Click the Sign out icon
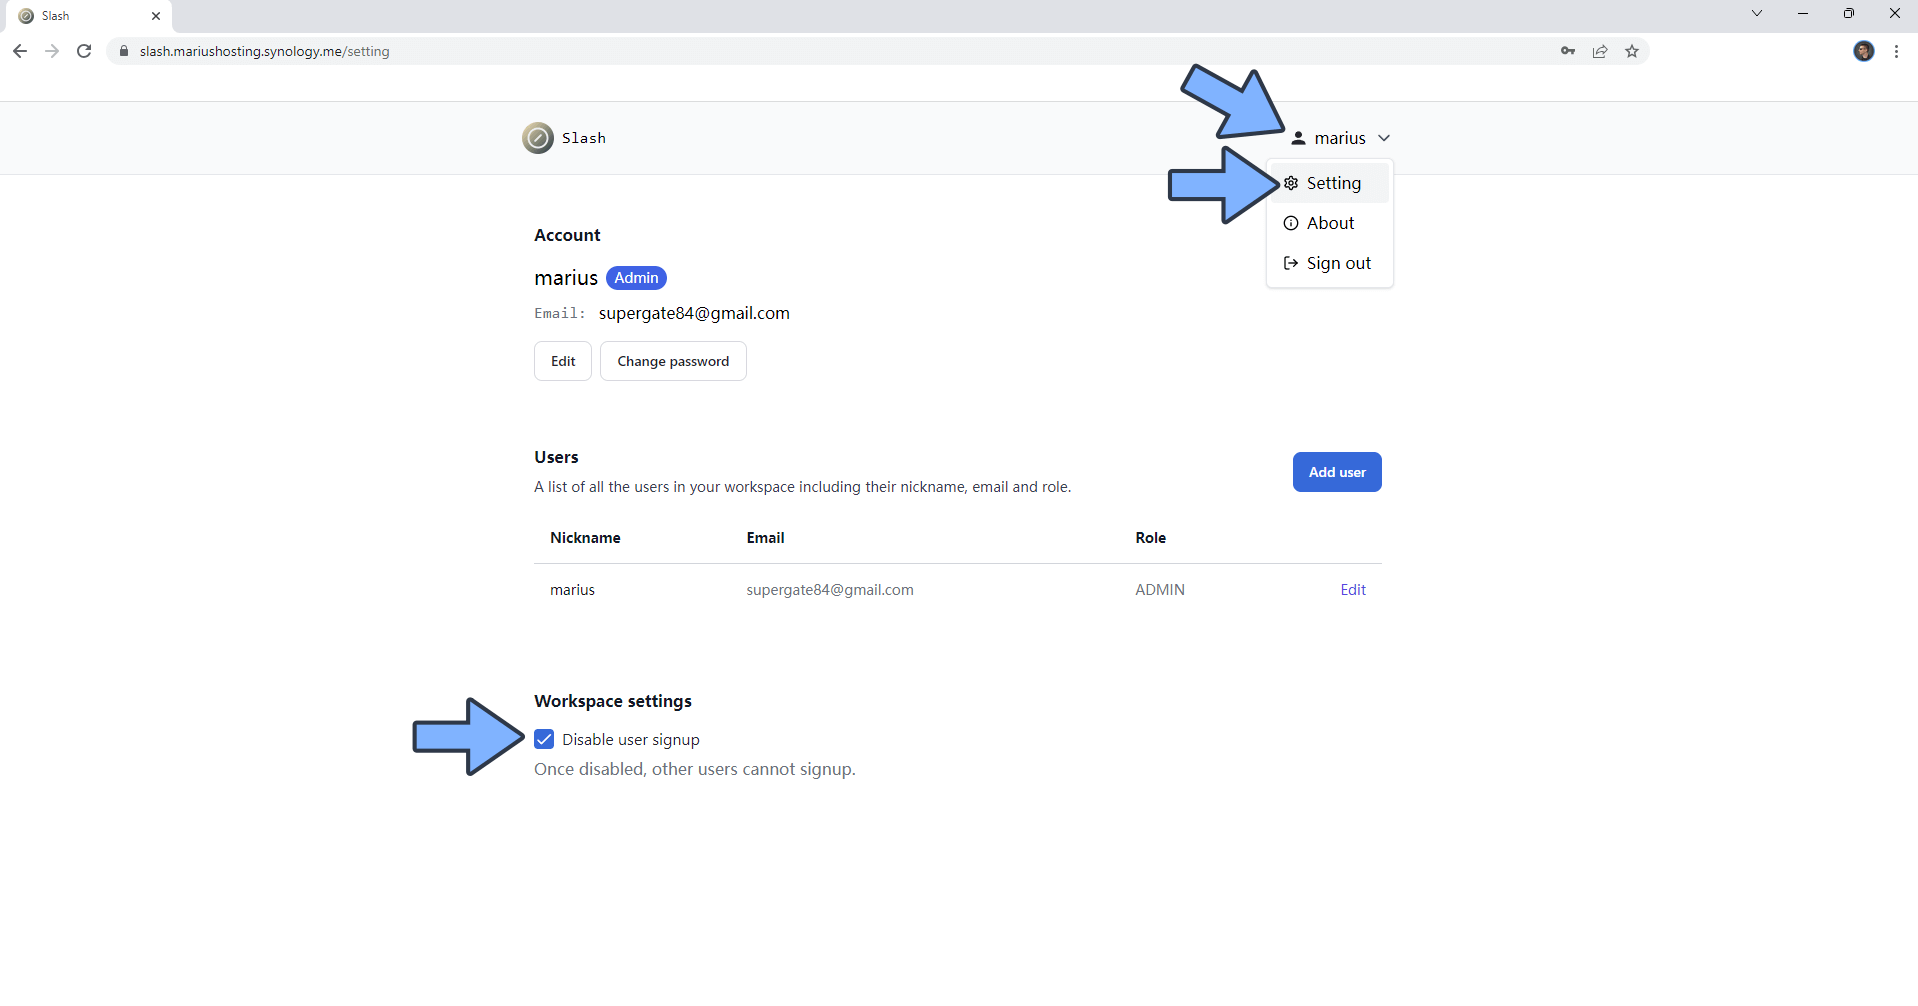 pos(1290,262)
